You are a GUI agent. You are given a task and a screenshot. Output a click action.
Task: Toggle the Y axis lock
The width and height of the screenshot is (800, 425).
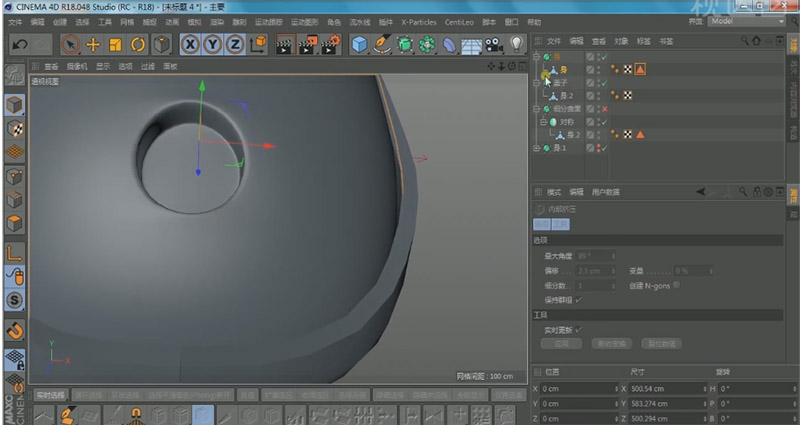213,45
